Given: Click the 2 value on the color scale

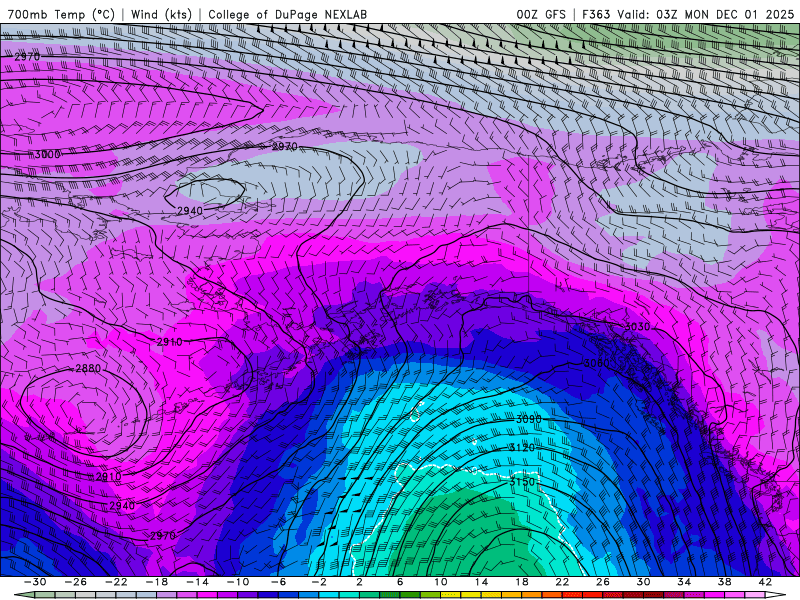Looking at the screenshot, I should click(x=359, y=582).
